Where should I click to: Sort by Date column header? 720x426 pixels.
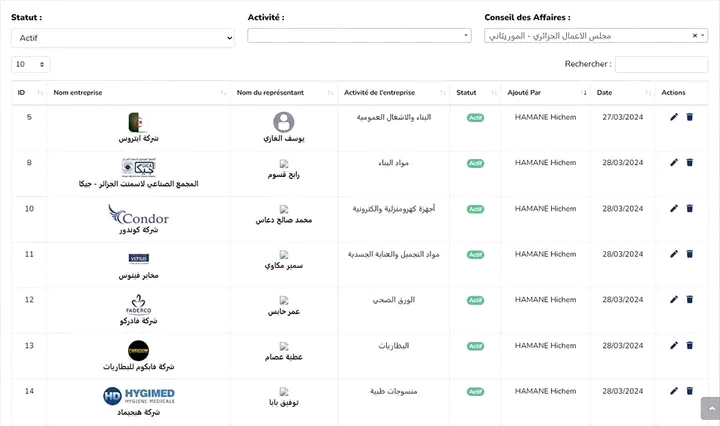[620, 92]
